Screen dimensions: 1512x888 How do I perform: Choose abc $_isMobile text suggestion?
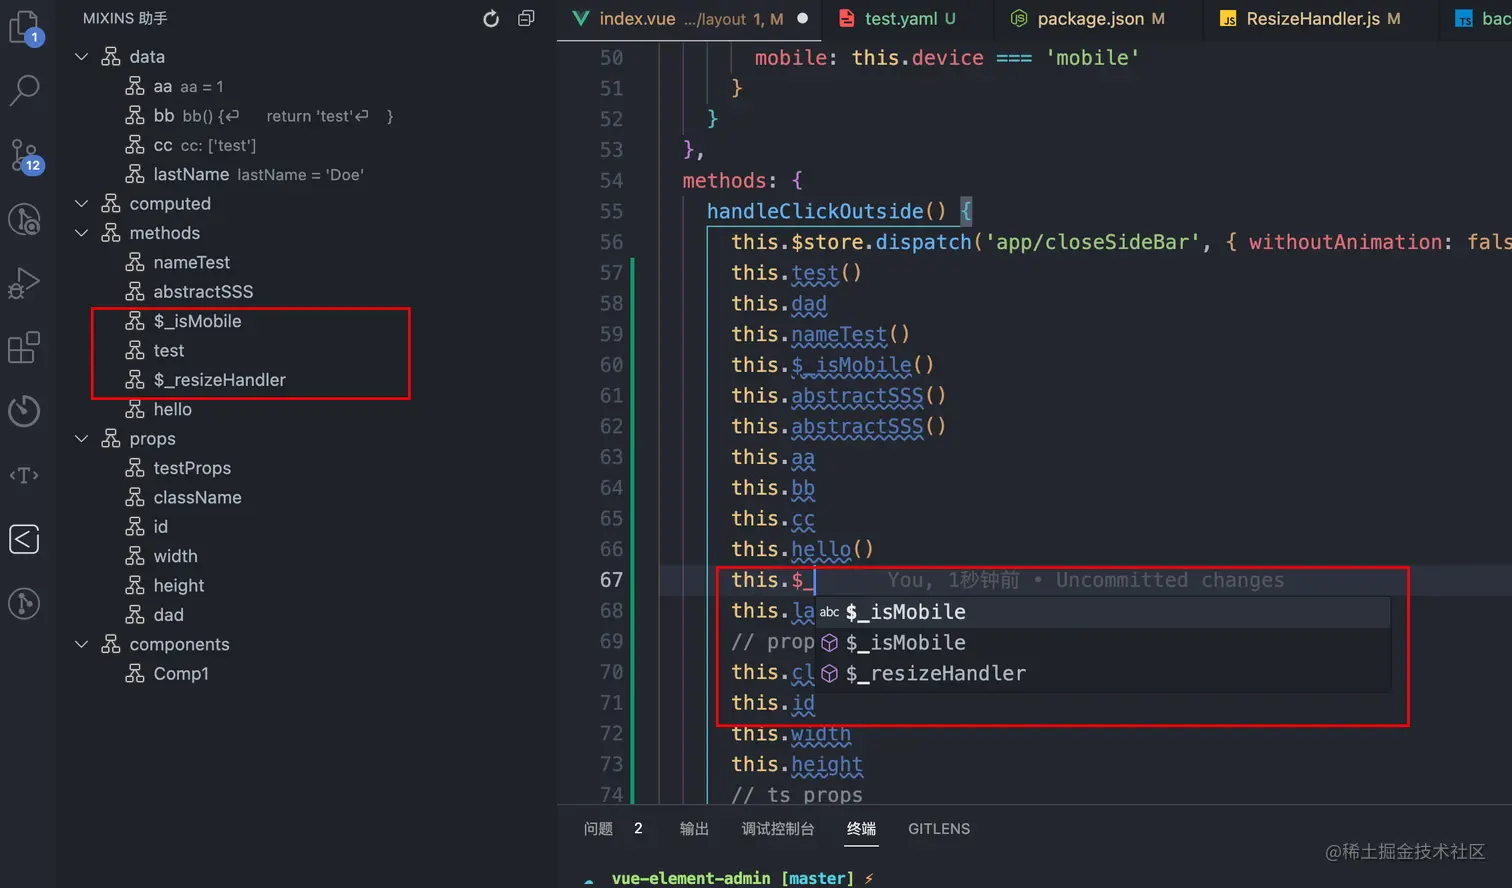[x=1103, y=612]
